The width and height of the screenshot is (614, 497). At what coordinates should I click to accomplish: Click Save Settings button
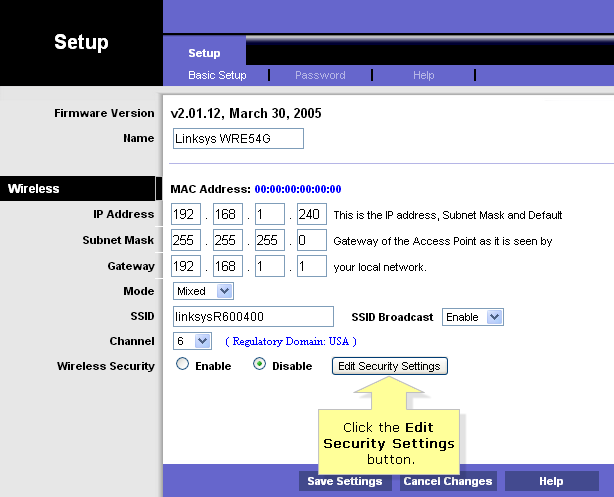345,481
